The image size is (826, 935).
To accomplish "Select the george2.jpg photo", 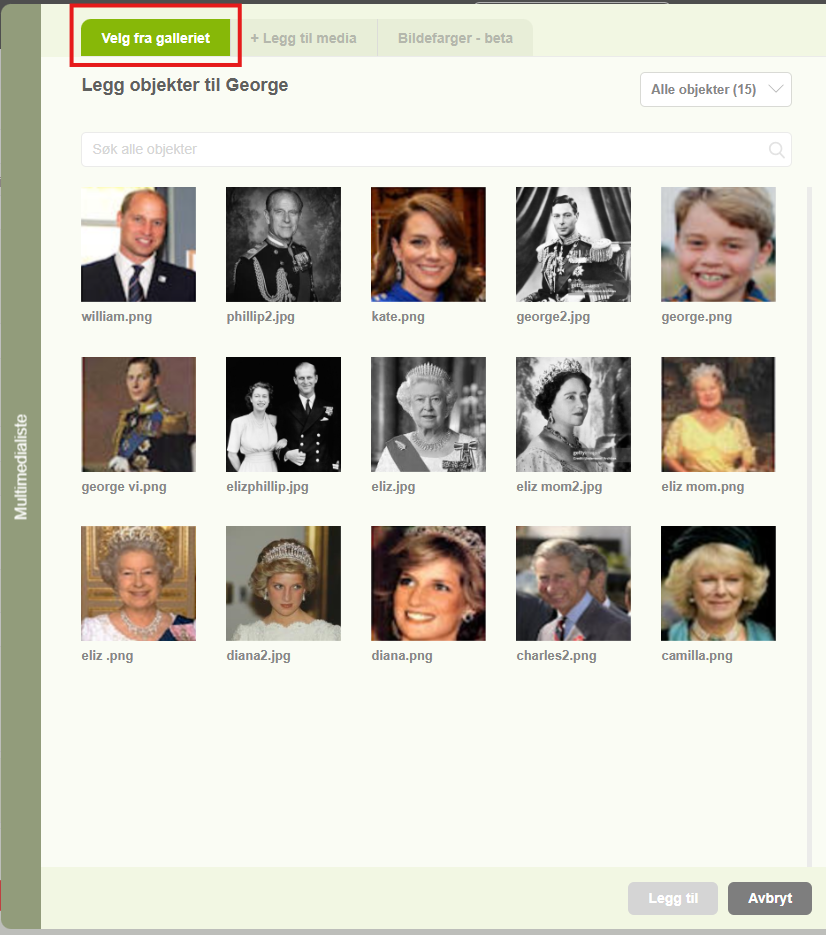I will click(573, 244).
